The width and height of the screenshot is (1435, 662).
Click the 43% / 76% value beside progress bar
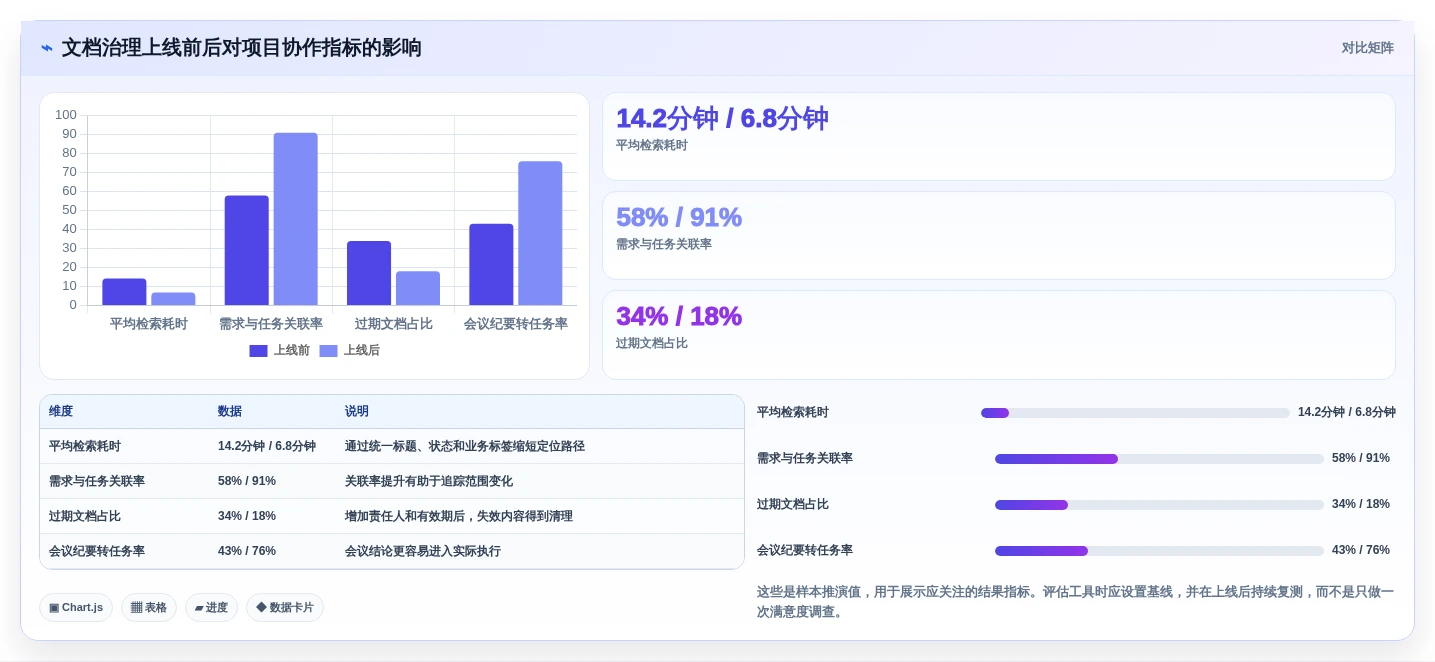coord(1361,551)
